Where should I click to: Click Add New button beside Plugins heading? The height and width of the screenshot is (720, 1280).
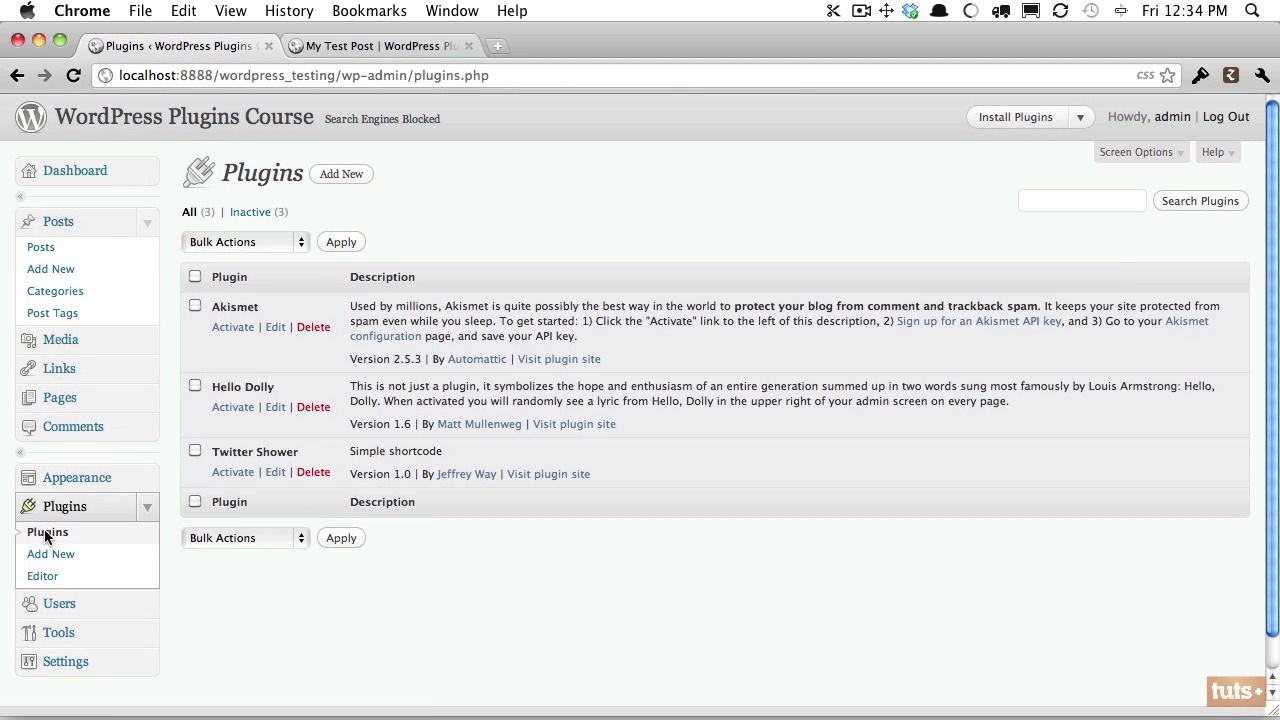[x=342, y=174]
